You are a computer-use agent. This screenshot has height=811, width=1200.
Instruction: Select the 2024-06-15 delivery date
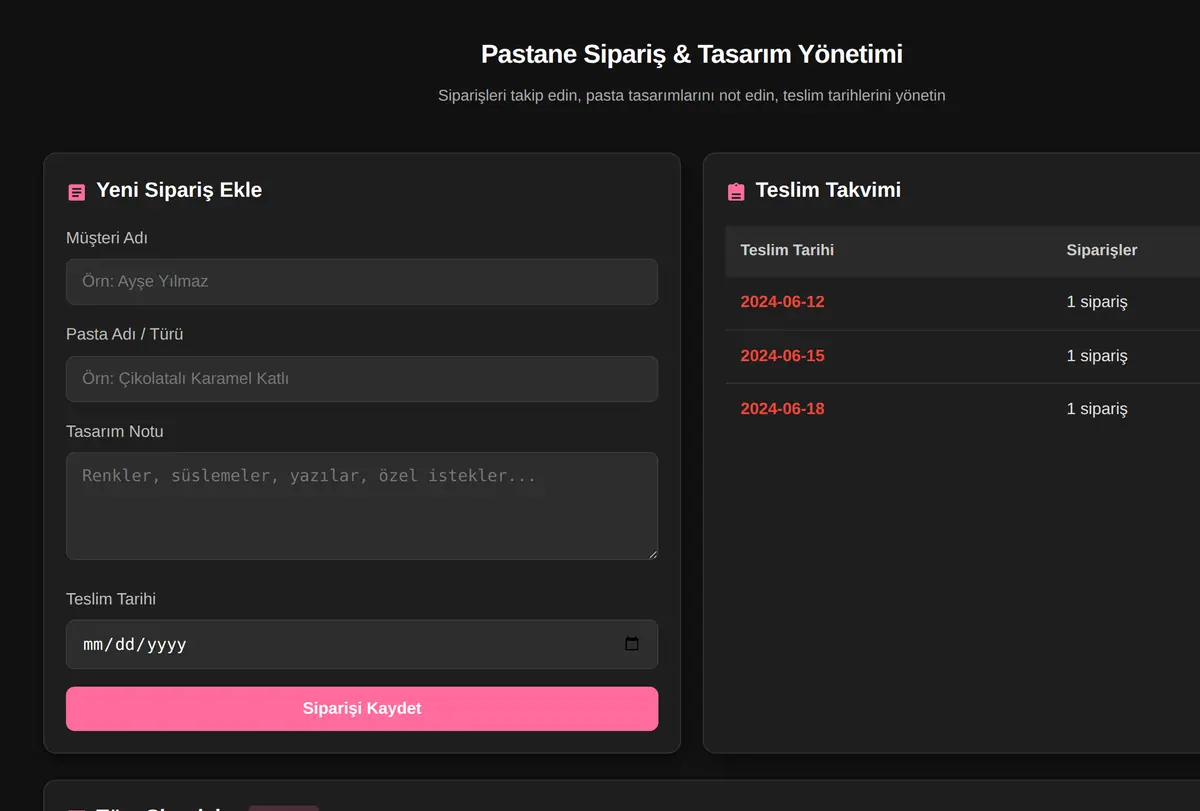[783, 356]
